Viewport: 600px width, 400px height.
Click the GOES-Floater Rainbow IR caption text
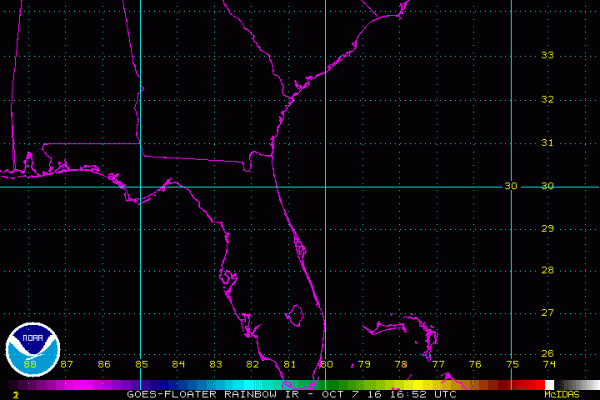click(x=290, y=394)
